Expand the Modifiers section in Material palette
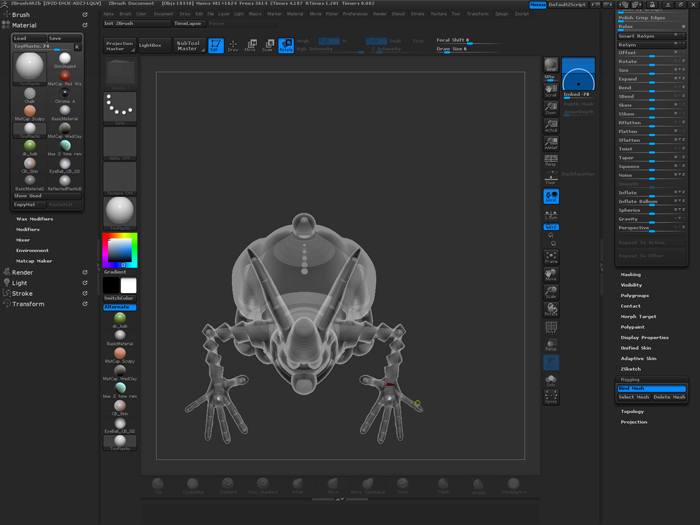Screen dimensions: 700x525 (28, 229)
